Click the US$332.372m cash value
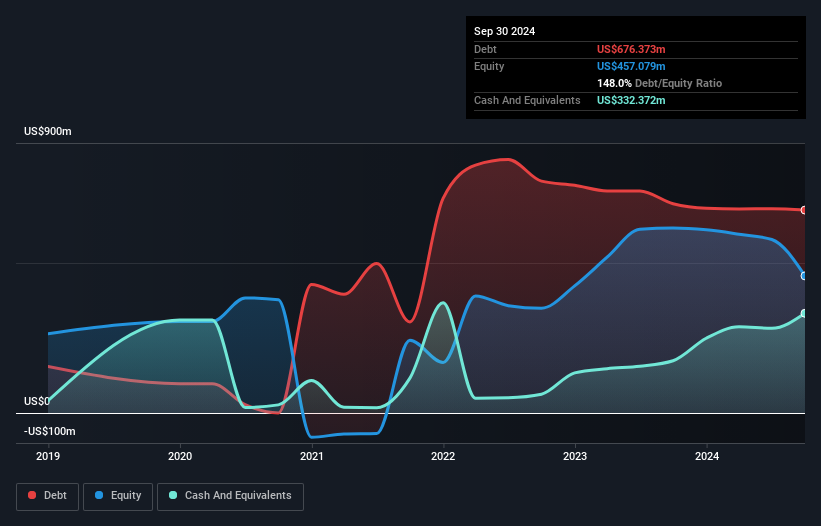 (631, 100)
